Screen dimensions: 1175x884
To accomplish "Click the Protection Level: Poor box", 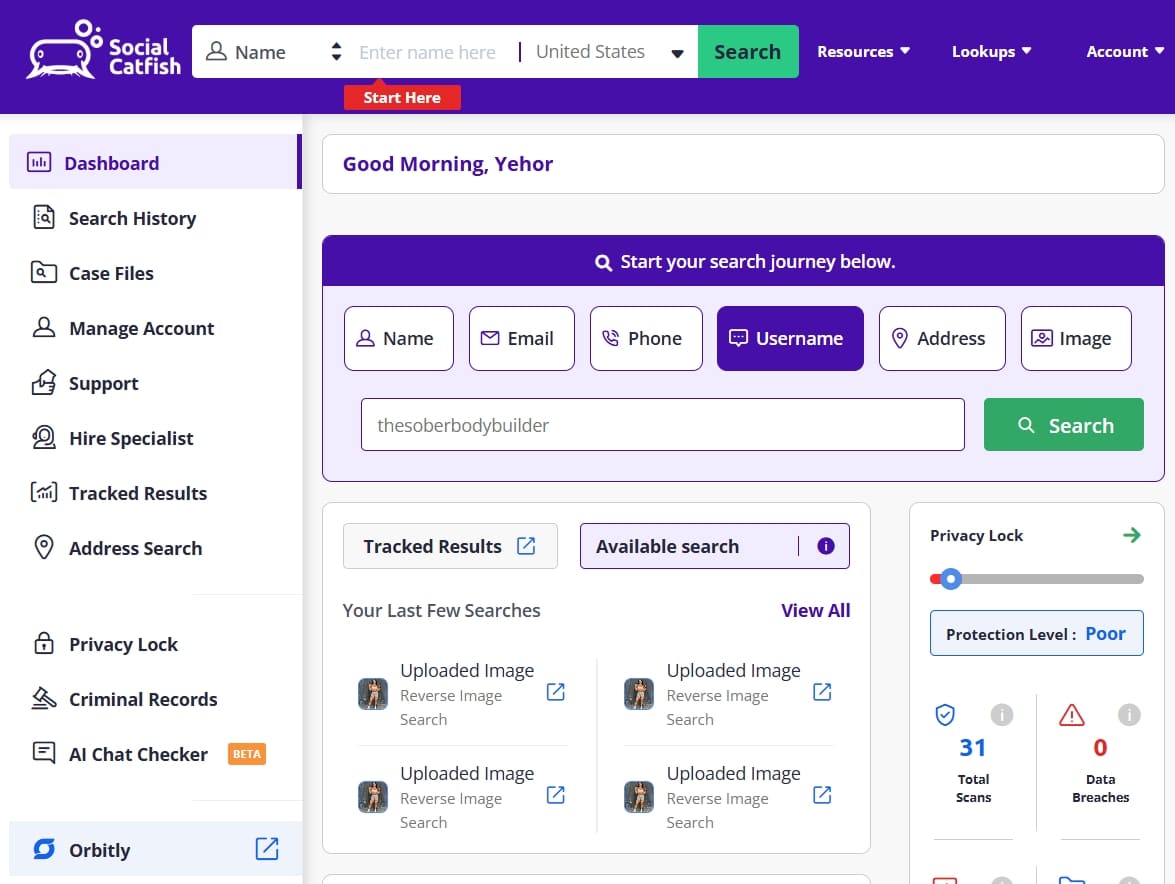I will [x=1036, y=633].
